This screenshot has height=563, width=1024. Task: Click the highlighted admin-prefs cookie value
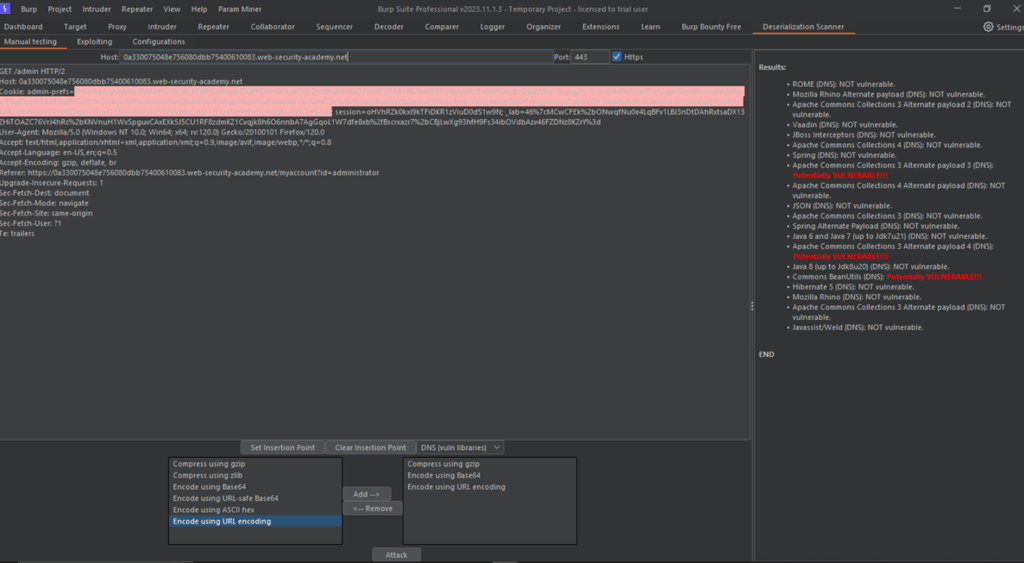point(408,101)
